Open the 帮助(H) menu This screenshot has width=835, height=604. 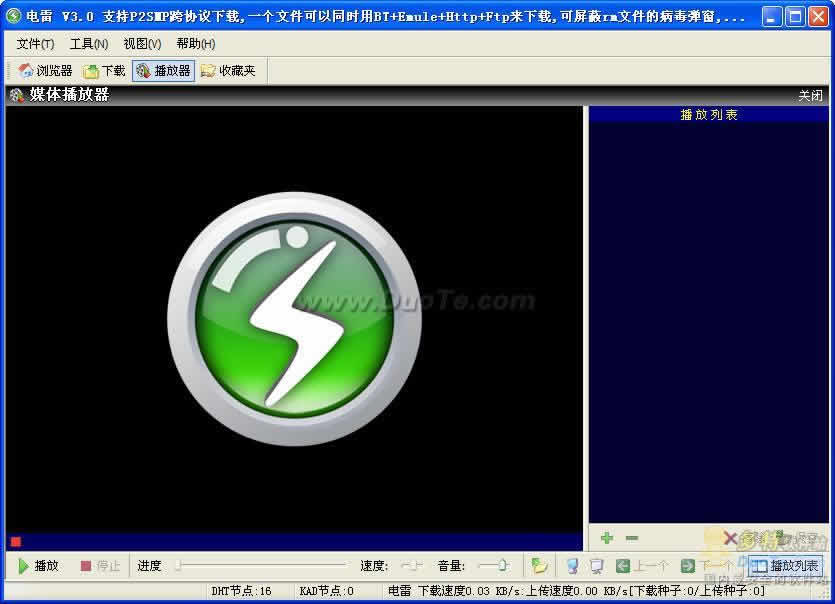(x=195, y=44)
